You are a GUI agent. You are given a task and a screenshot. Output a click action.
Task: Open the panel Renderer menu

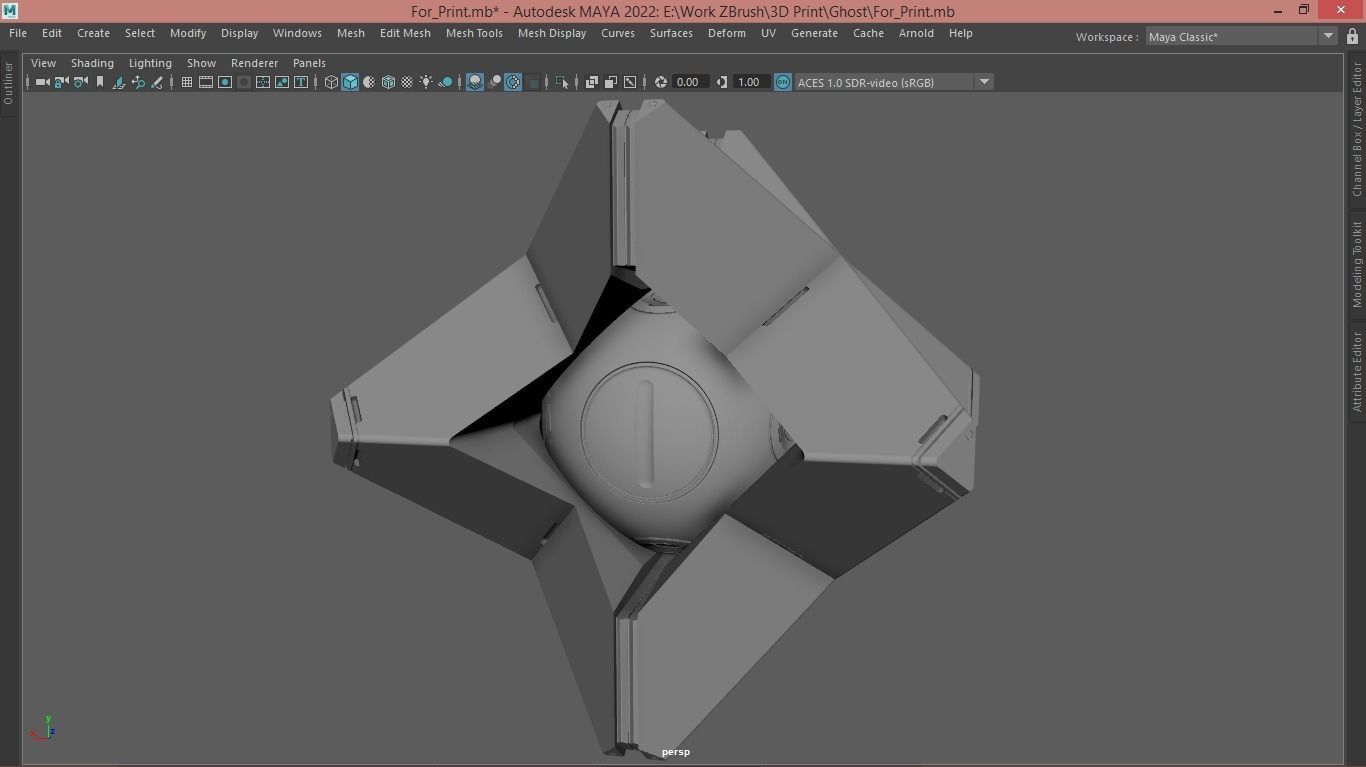pyautogui.click(x=254, y=63)
